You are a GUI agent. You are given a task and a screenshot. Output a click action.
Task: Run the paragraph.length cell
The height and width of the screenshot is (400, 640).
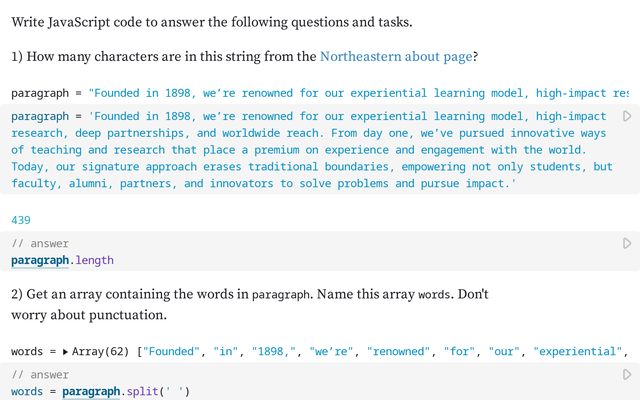coord(627,243)
